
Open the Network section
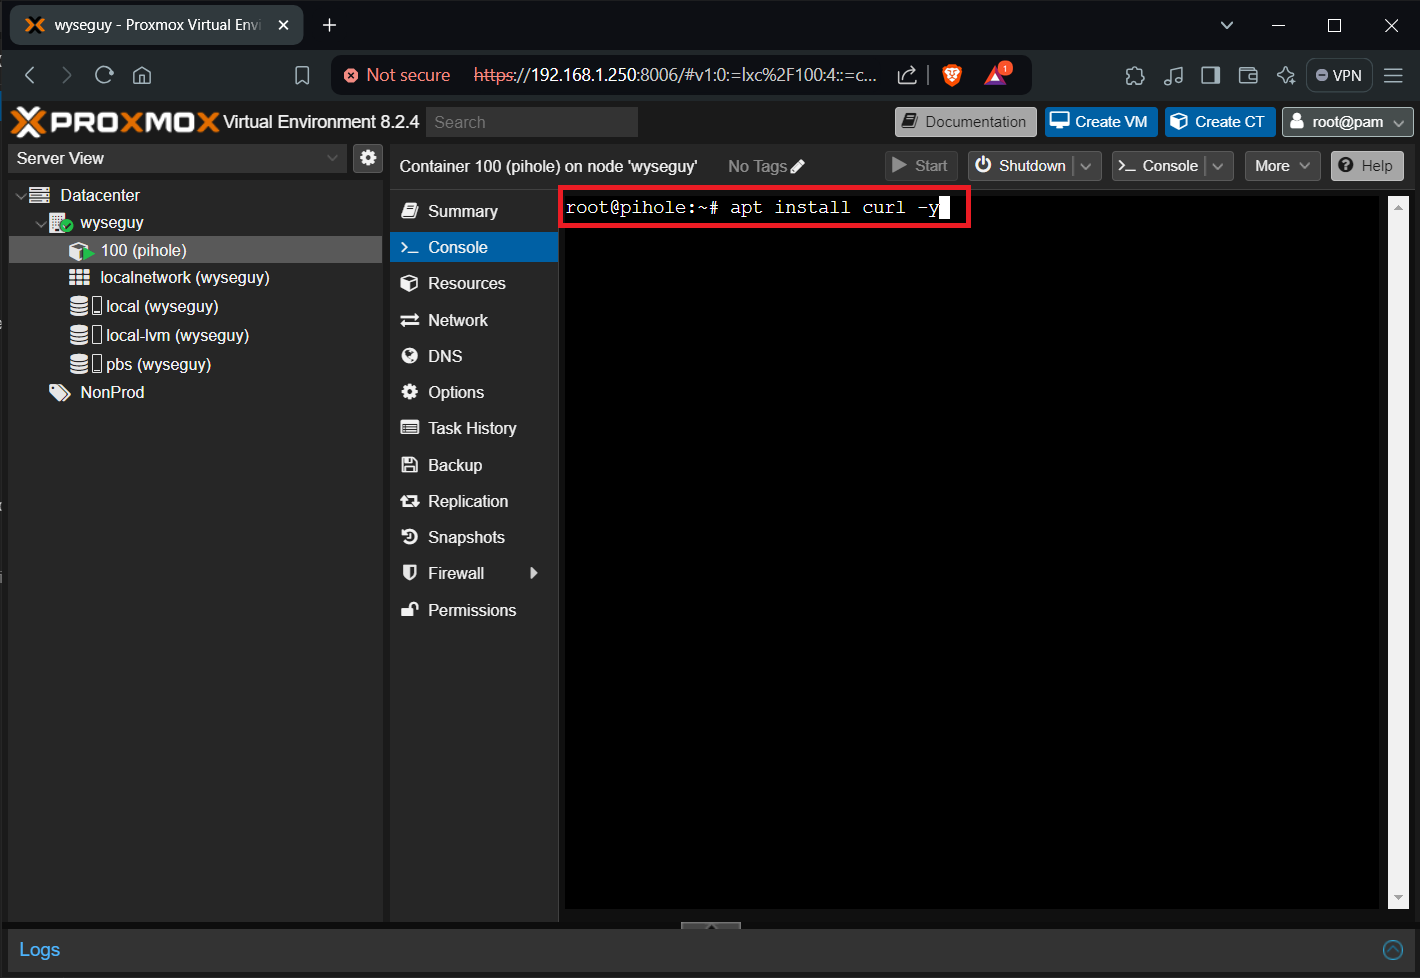[x=474, y=320]
